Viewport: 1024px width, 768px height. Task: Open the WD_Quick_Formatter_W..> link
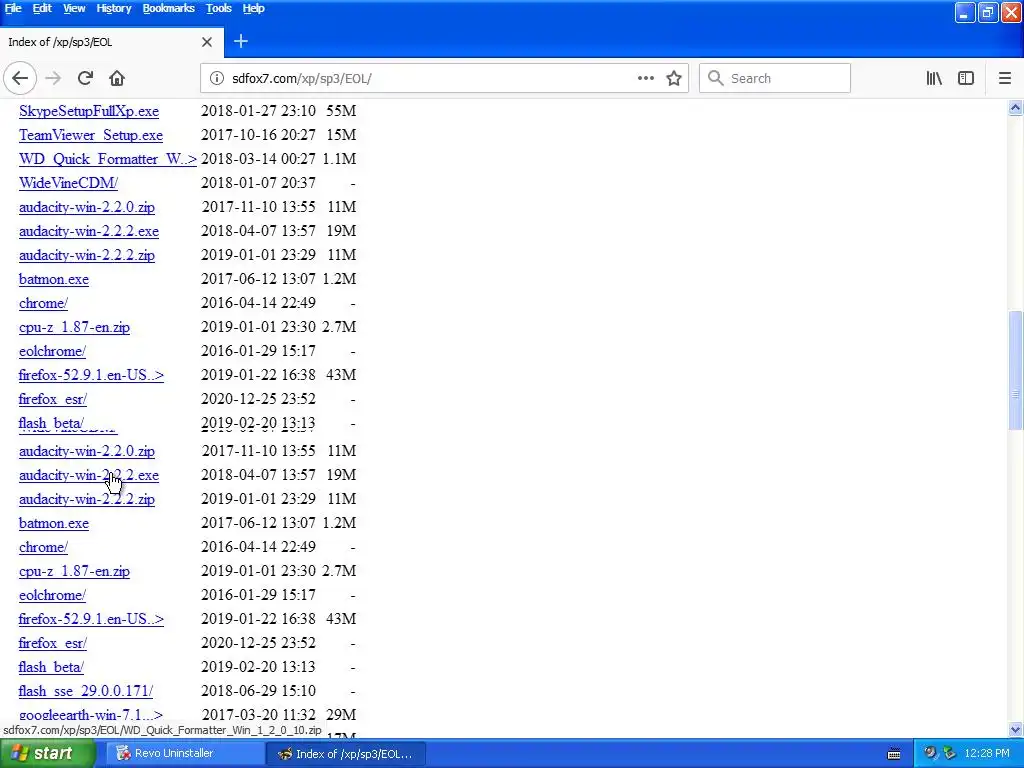[108, 159]
